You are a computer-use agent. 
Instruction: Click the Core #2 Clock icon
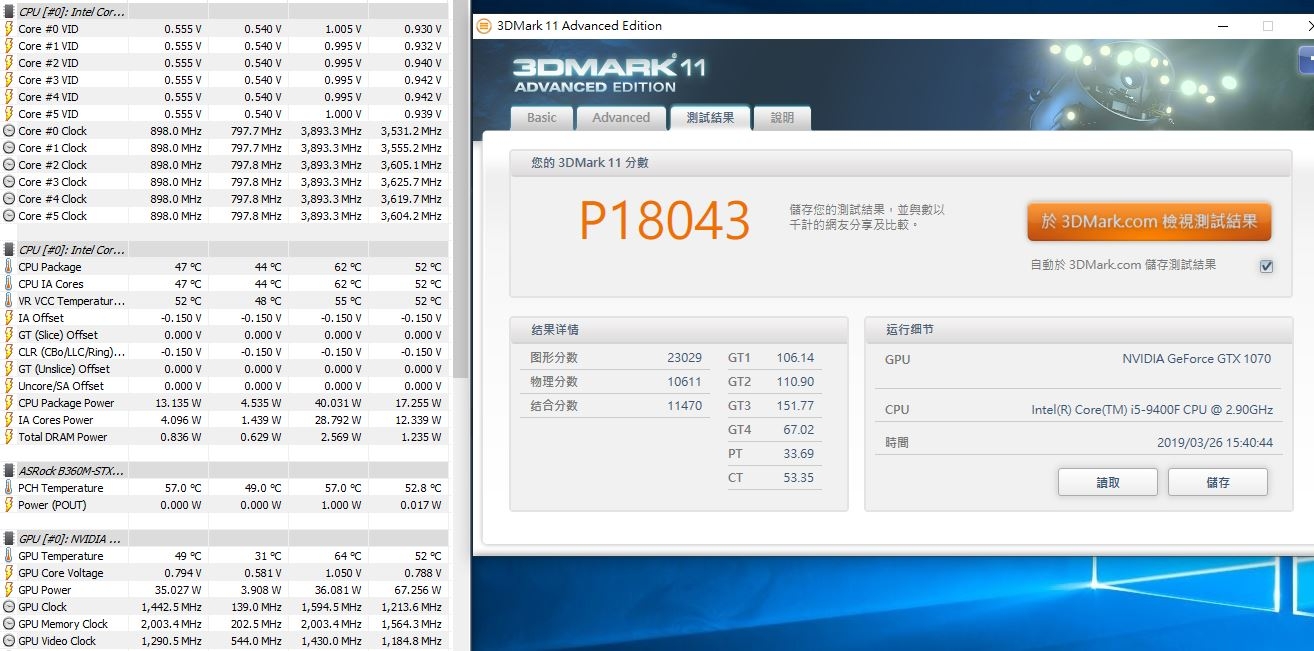click(x=9, y=165)
